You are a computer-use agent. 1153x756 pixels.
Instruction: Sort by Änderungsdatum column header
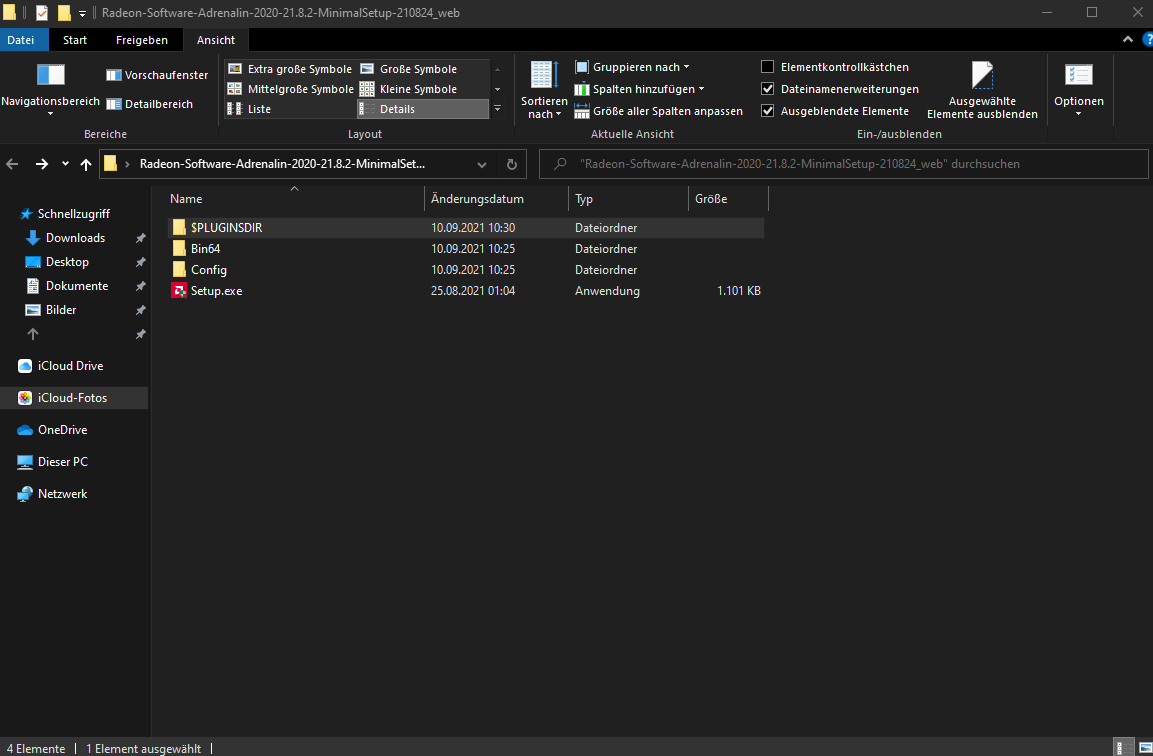[496, 199]
